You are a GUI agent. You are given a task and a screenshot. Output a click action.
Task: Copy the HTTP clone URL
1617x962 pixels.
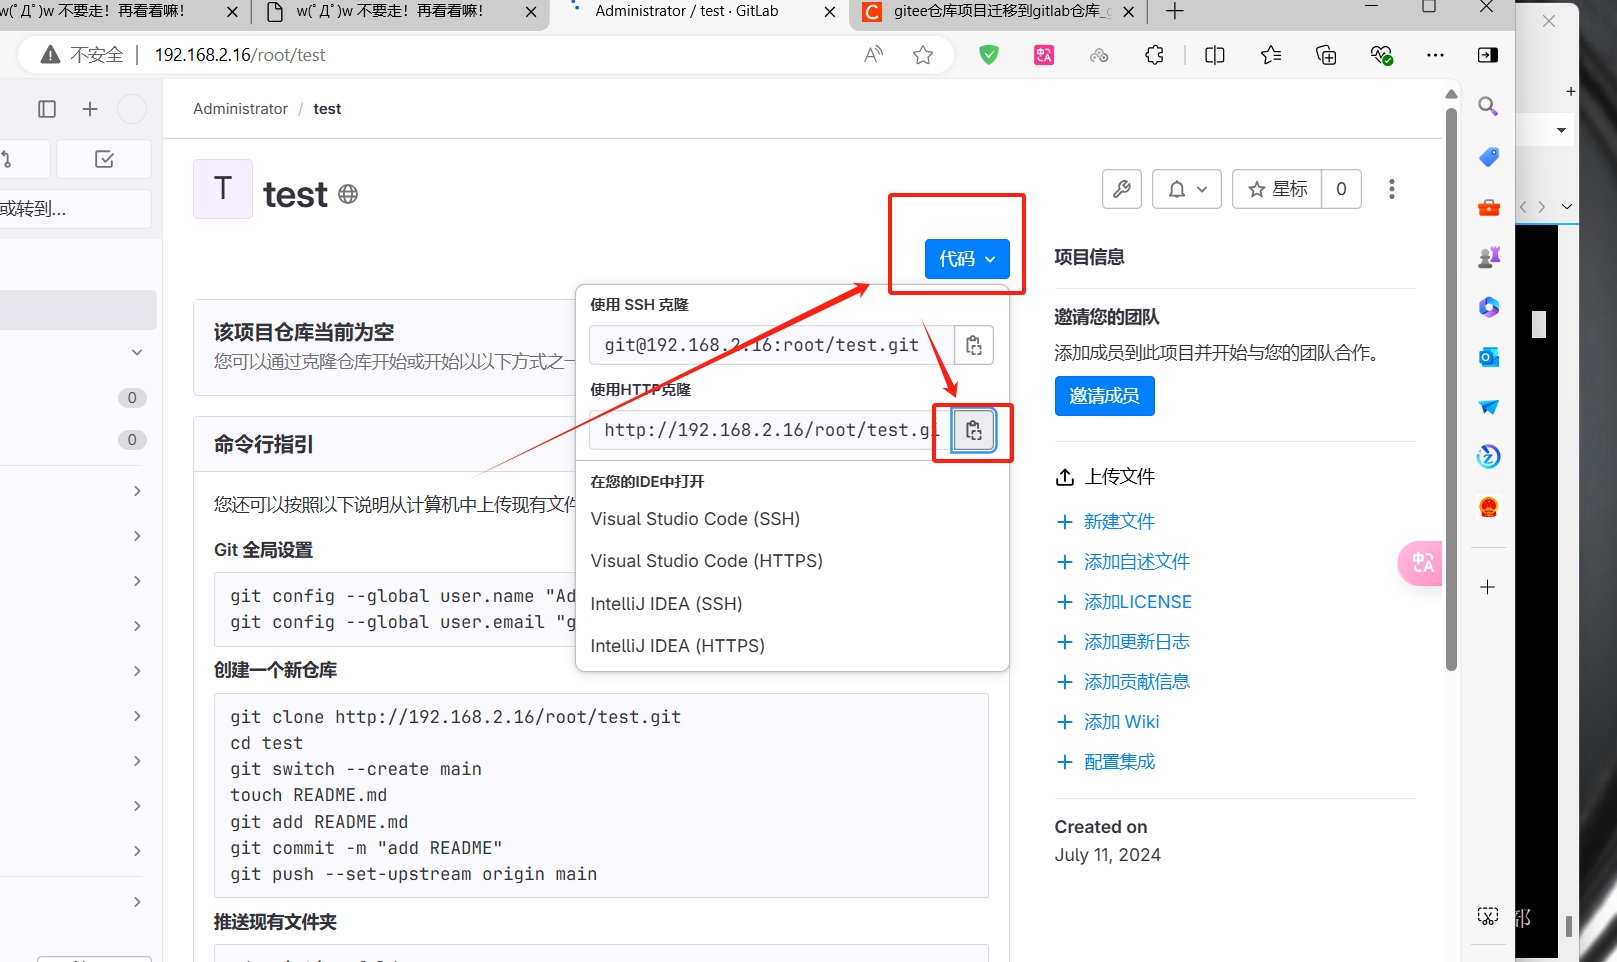click(x=973, y=431)
